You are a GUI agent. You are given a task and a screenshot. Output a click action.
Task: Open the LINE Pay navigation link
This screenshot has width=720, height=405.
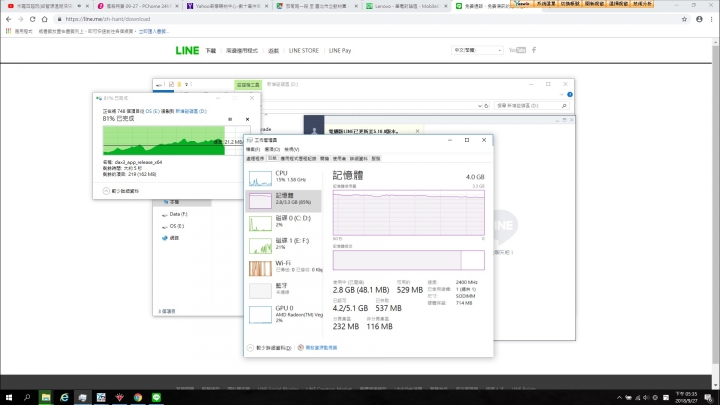point(340,51)
